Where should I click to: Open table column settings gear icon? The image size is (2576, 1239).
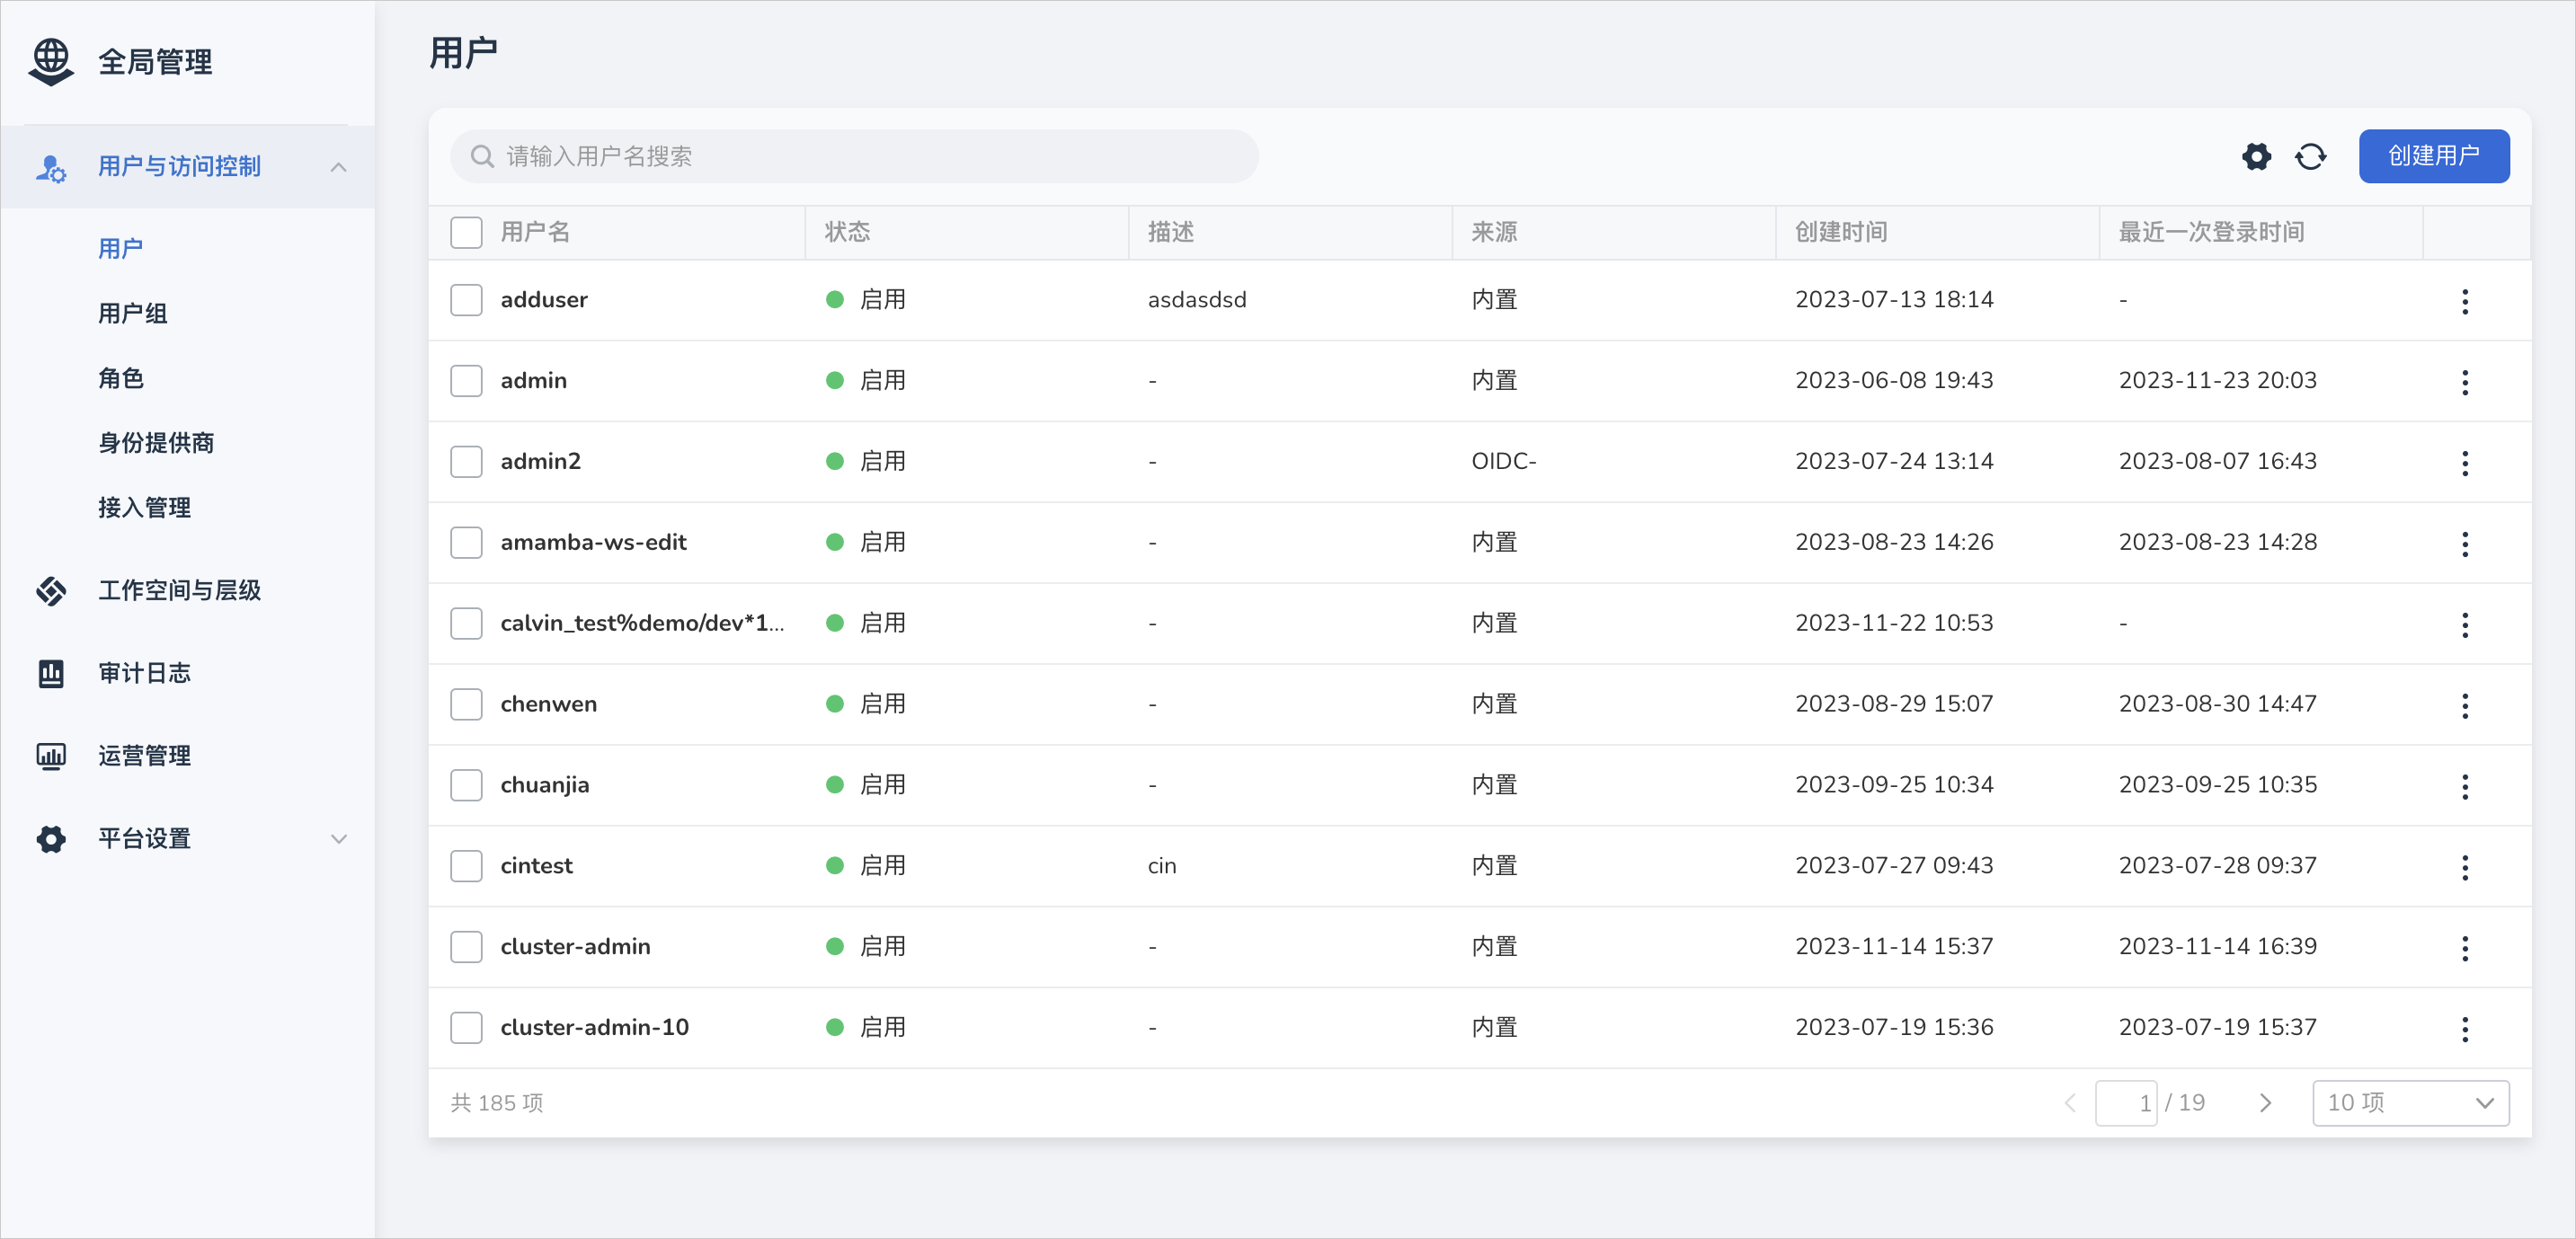[2256, 156]
